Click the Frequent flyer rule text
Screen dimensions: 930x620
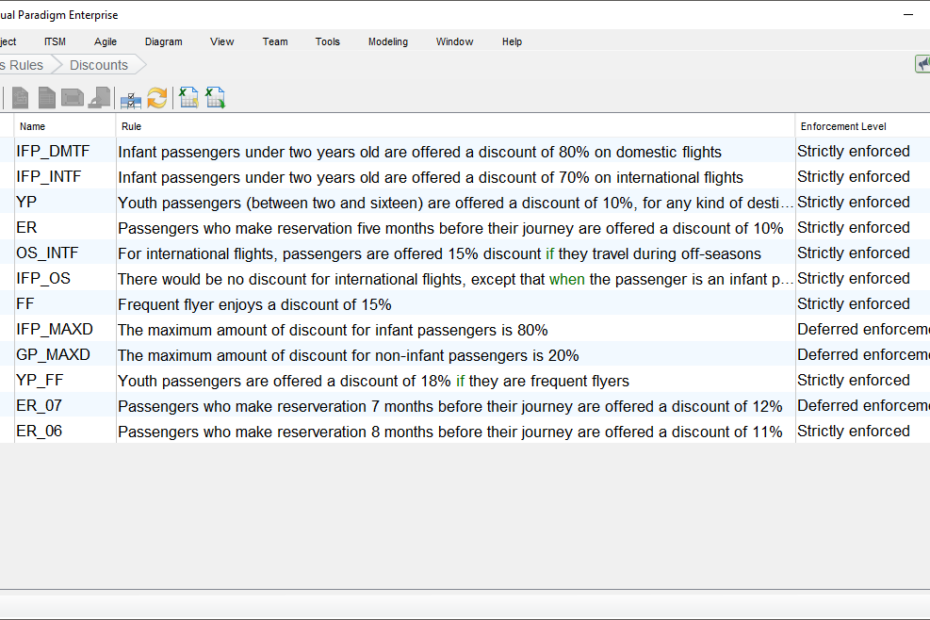pos(254,305)
